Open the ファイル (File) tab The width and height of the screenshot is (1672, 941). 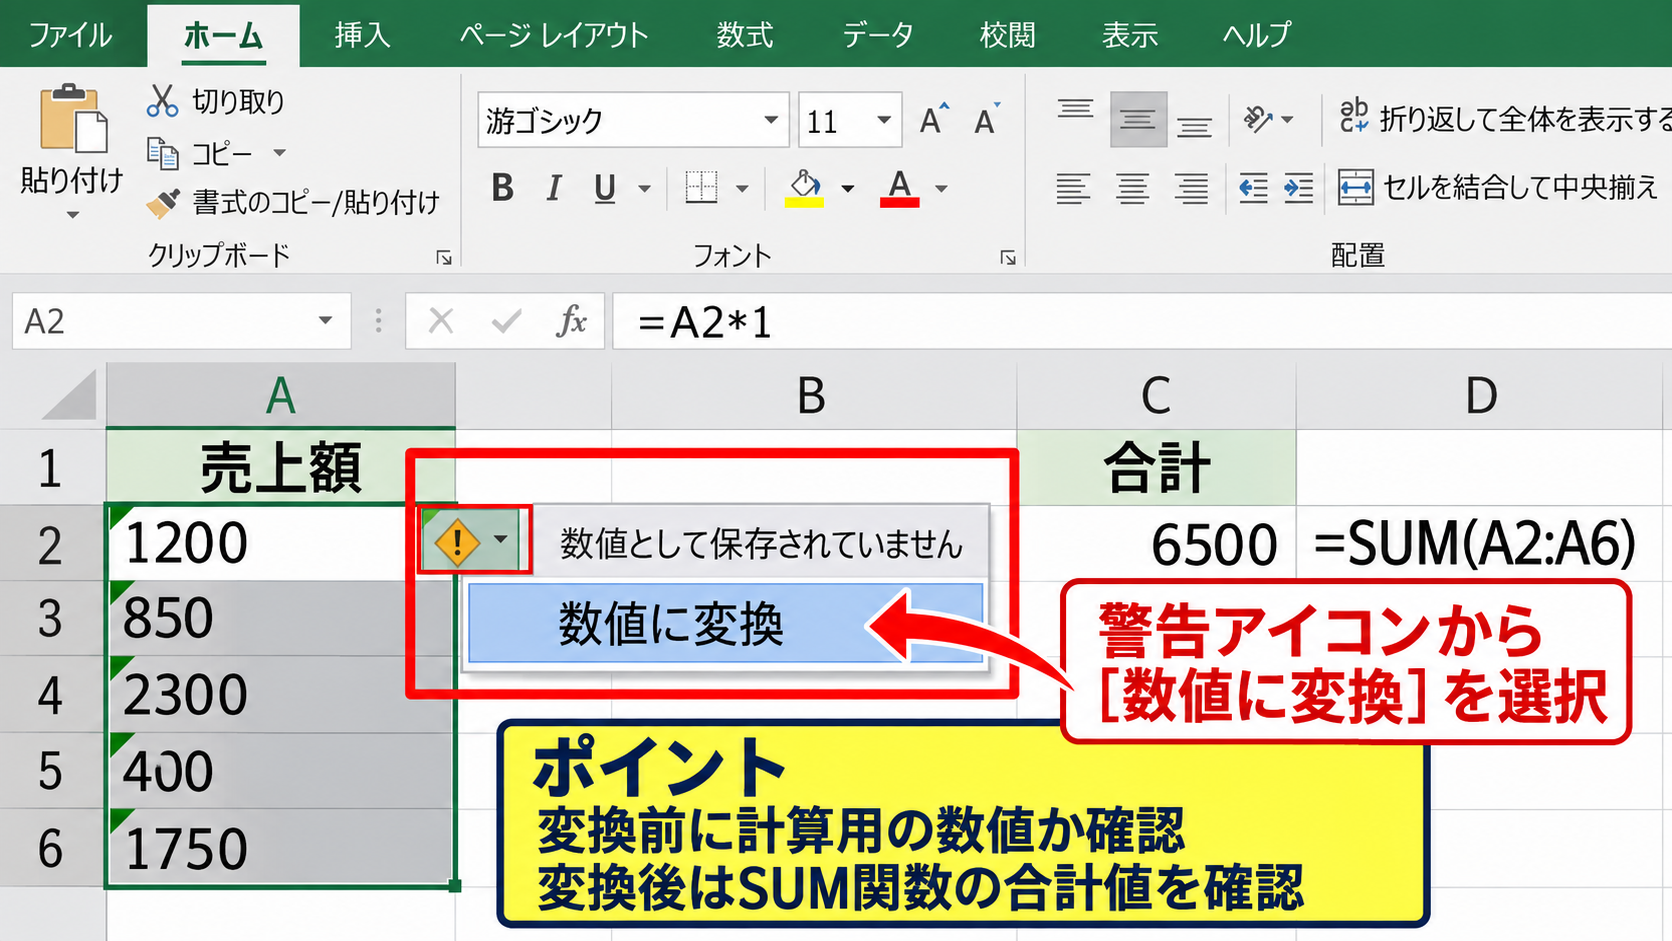[70, 35]
